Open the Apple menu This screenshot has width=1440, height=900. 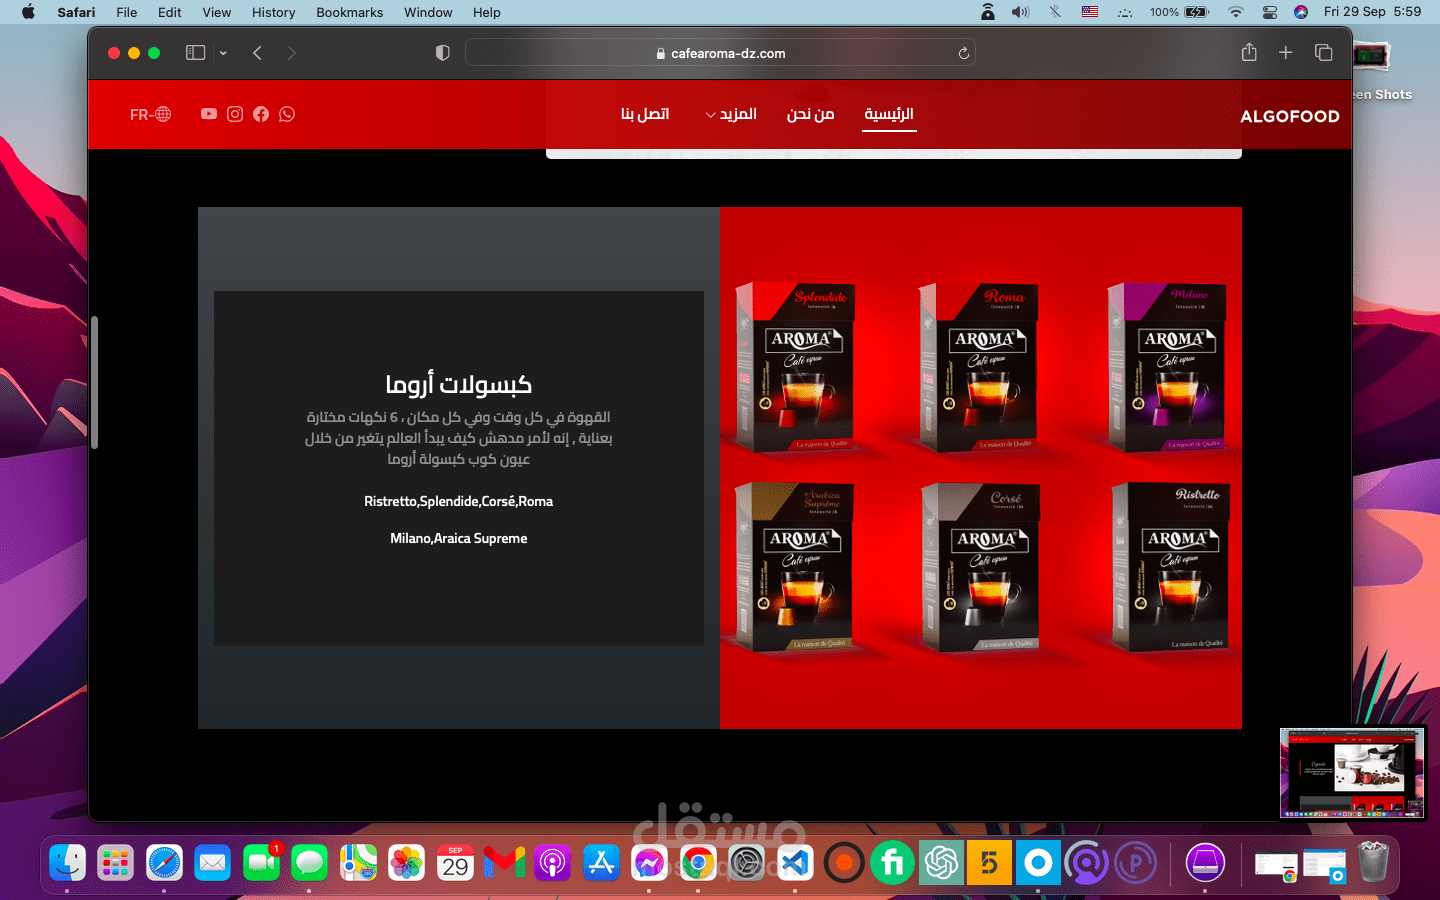(28, 12)
